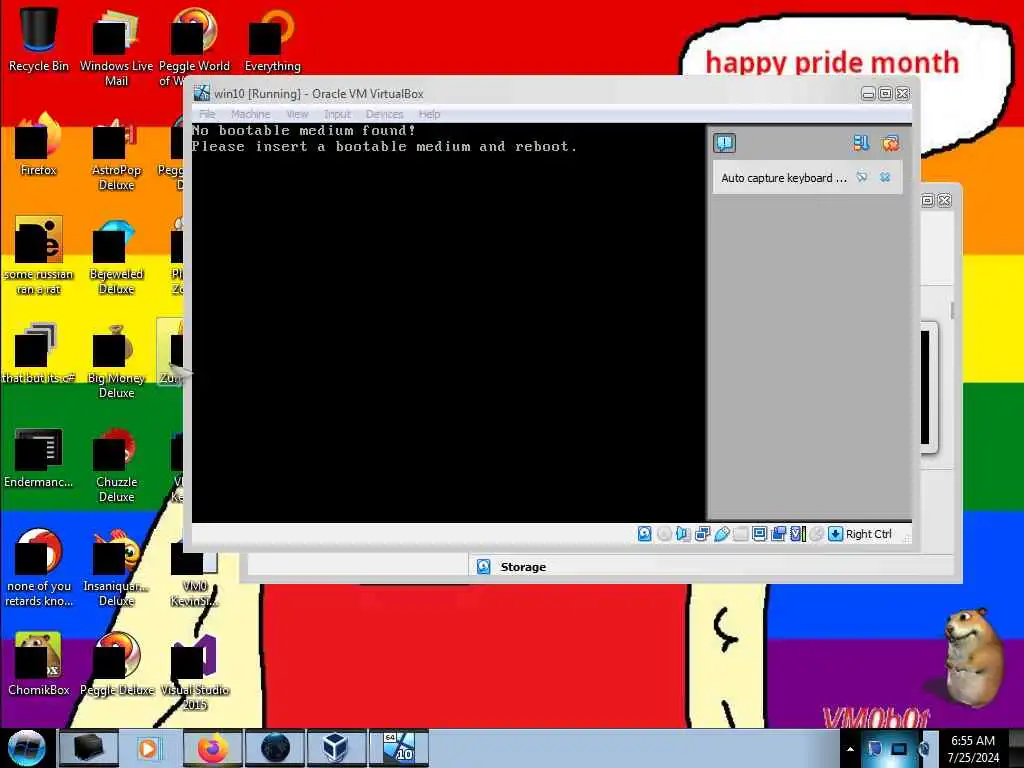Open the Windows Start button
The width and height of the screenshot is (1024, 768).
point(27,748)
